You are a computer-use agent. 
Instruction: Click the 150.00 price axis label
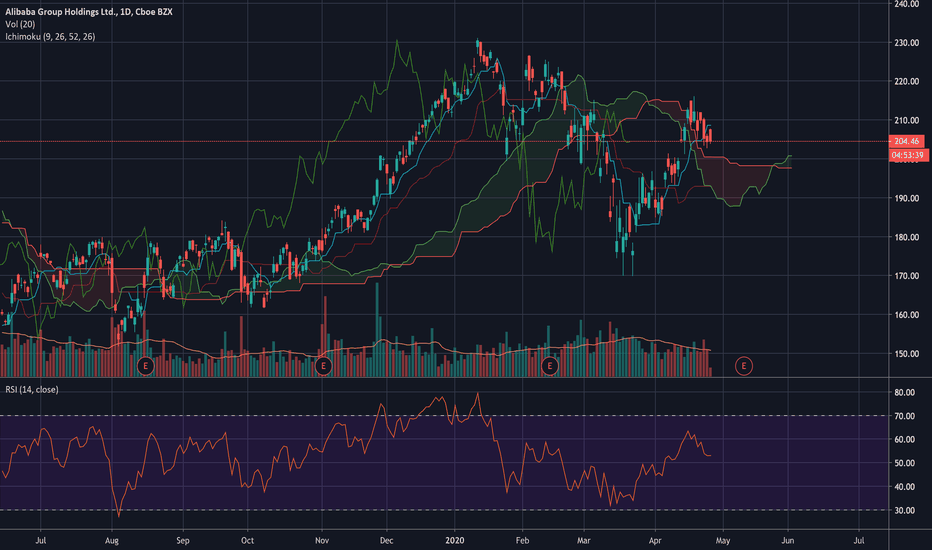906,354
